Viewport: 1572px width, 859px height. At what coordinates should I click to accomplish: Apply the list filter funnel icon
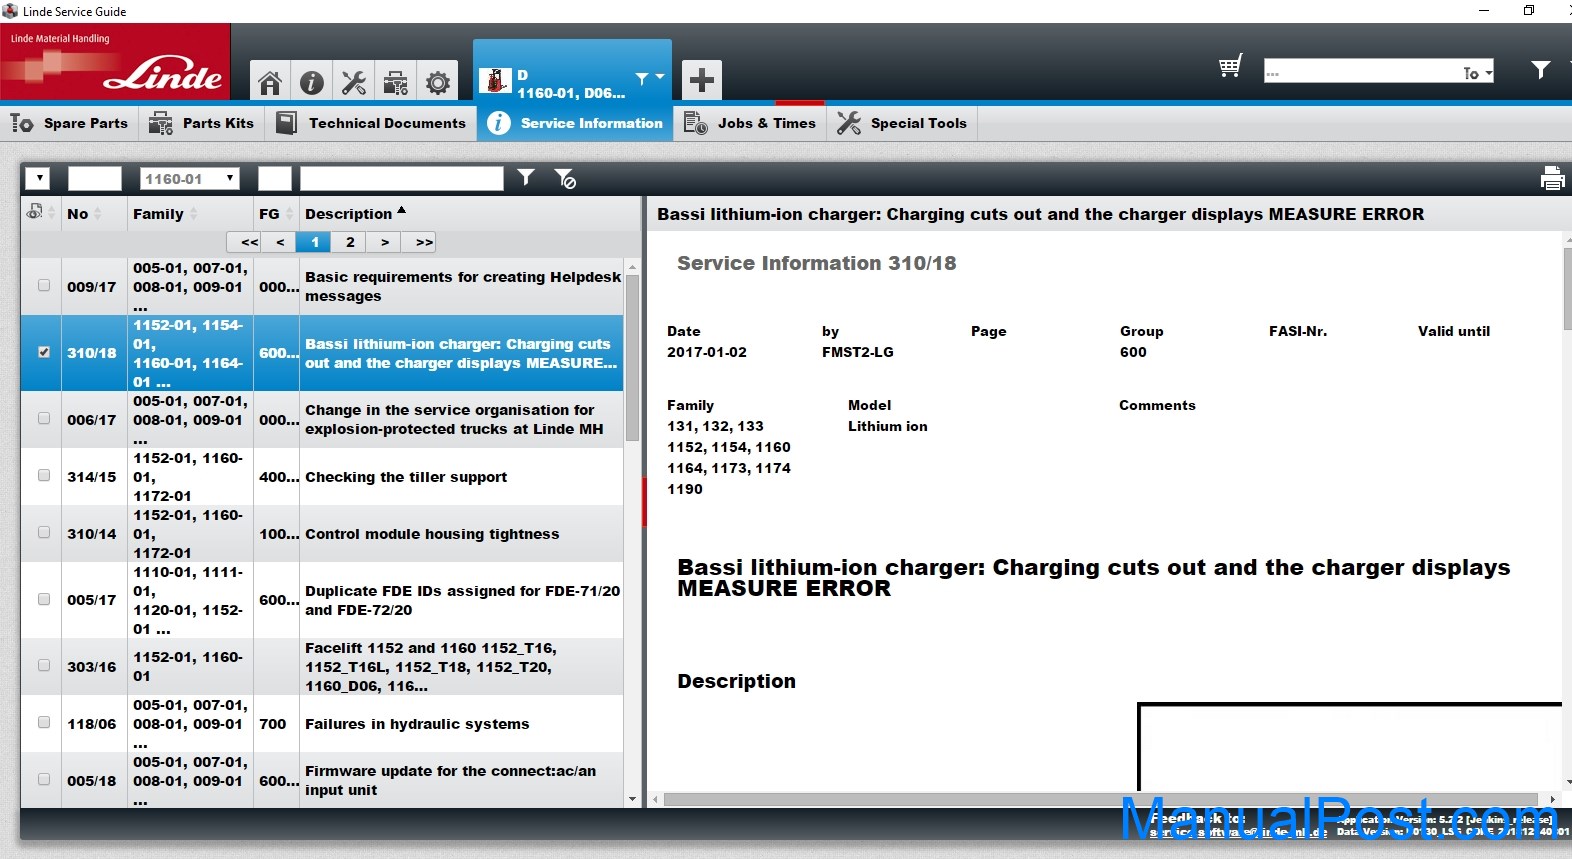coord(526,178)
